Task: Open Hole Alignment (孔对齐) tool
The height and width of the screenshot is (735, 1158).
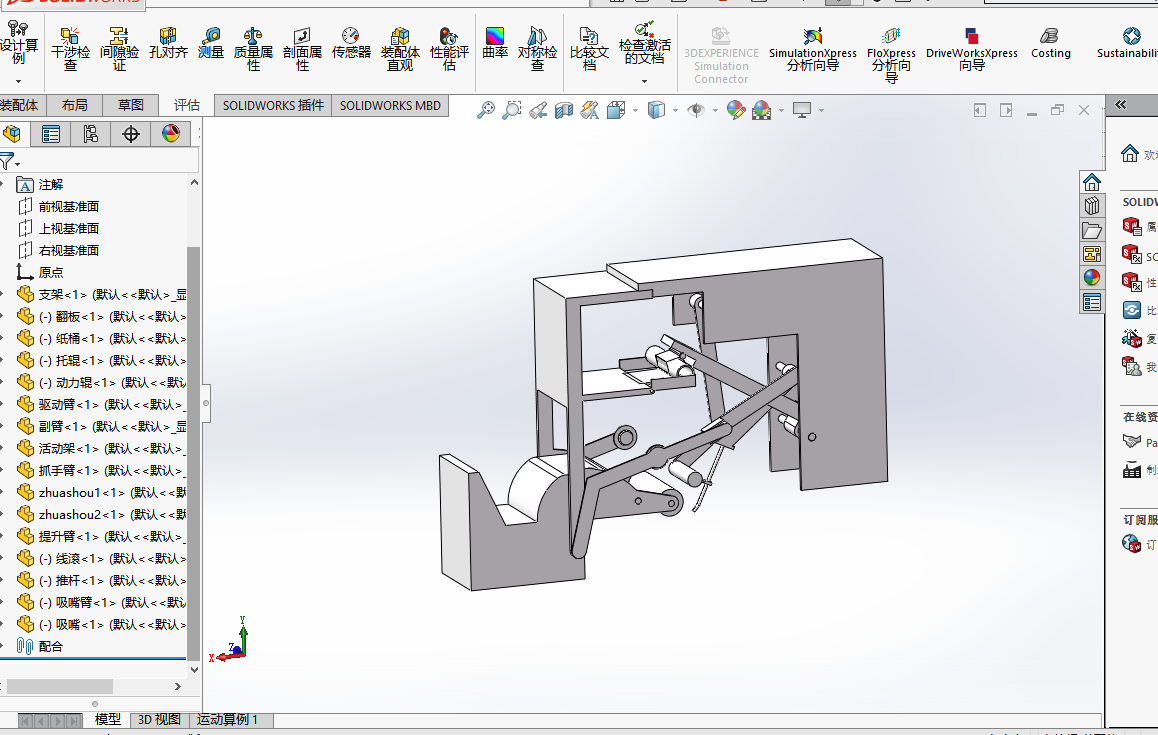Action: (x=168, y=43)
